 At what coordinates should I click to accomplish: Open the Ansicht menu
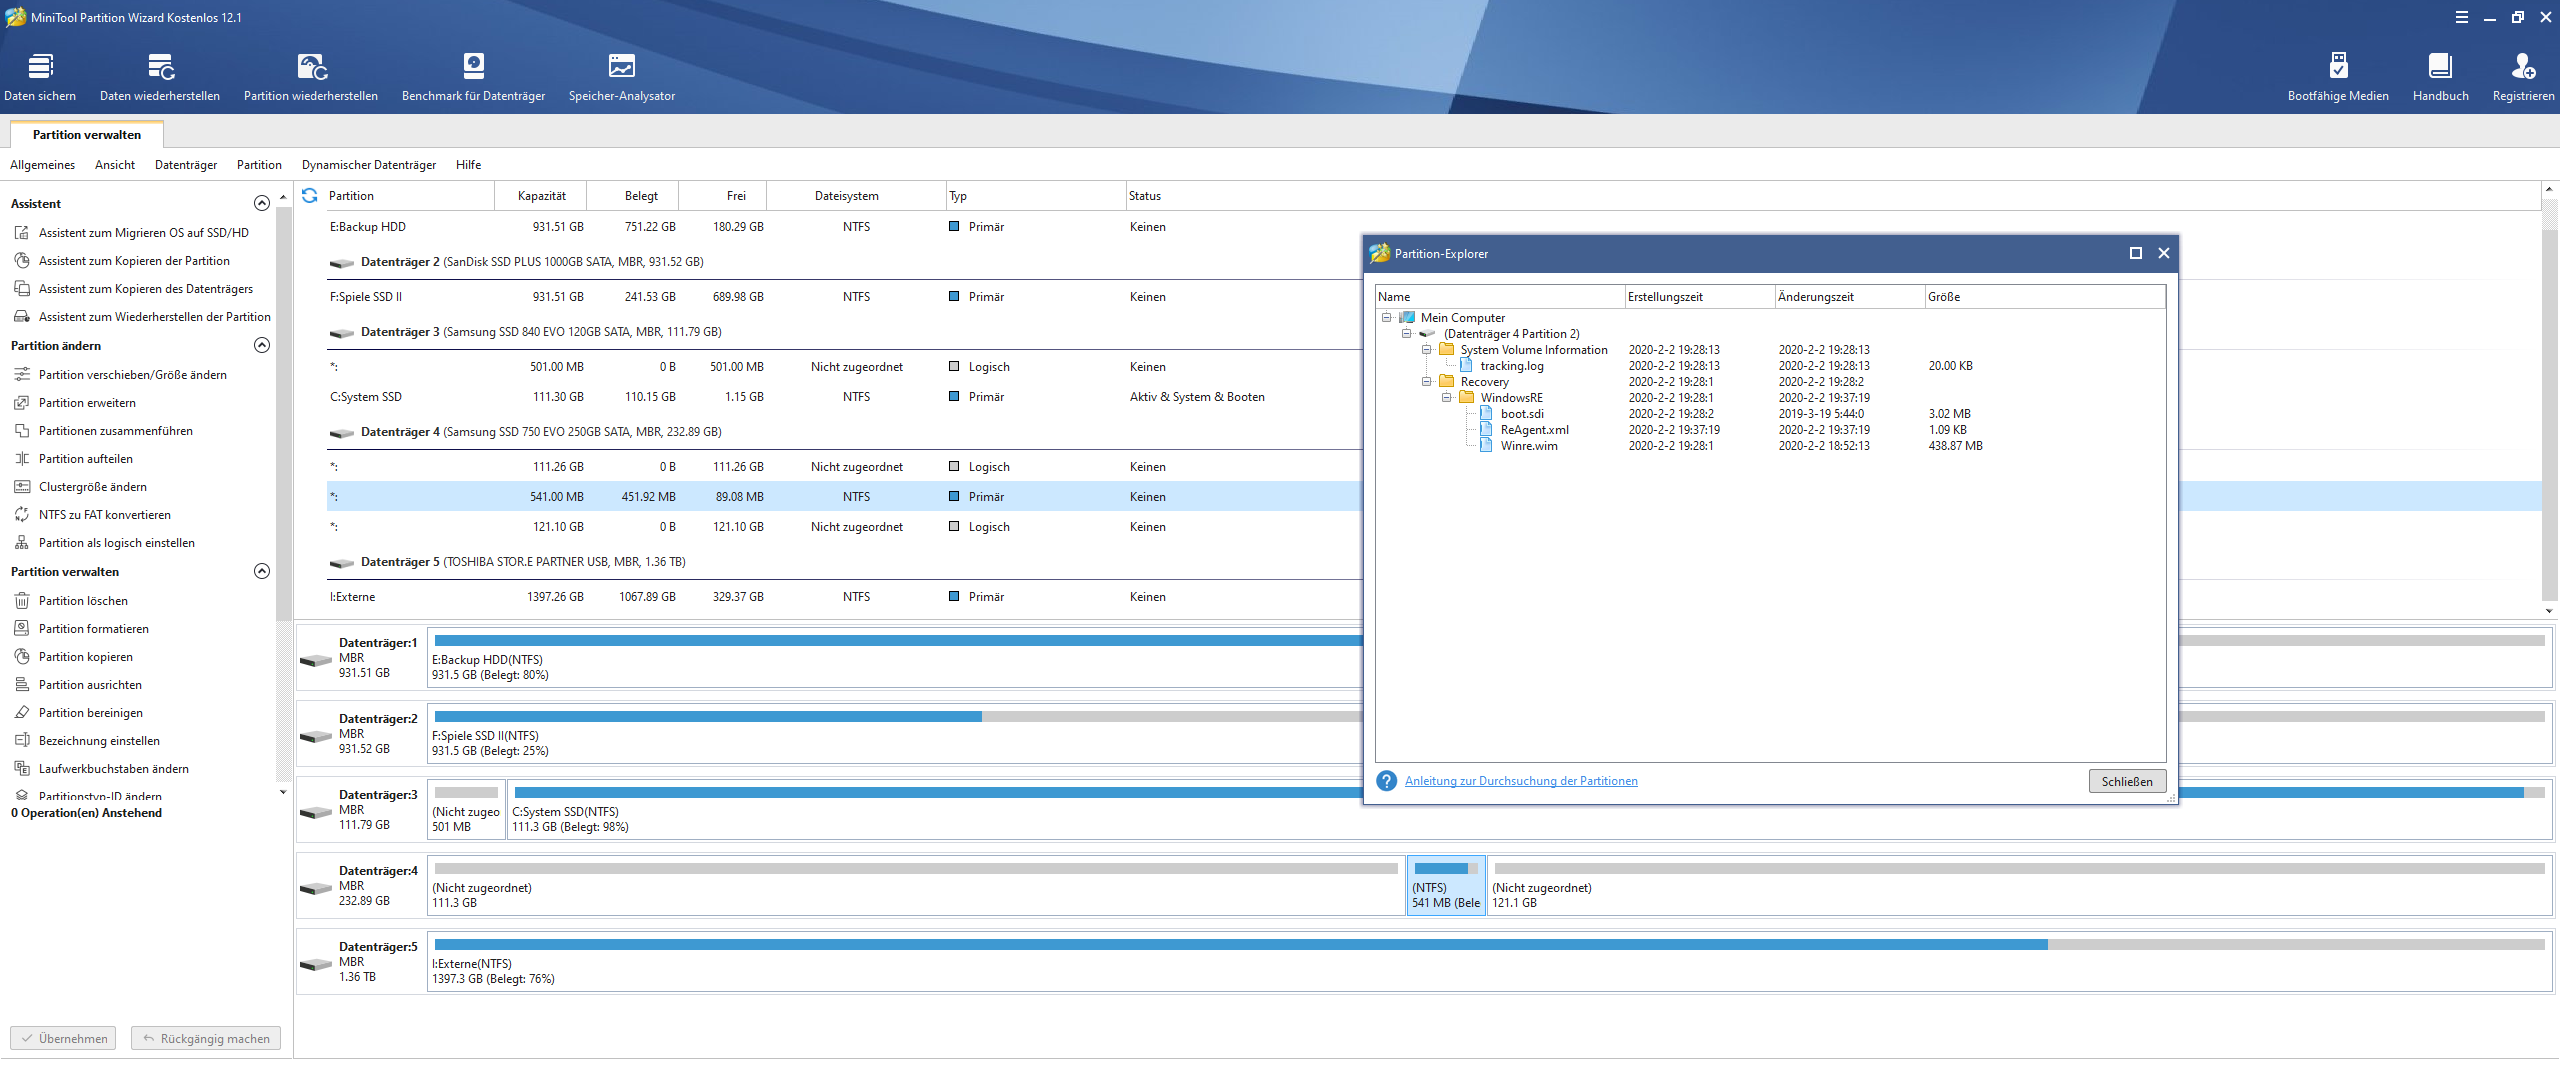point(115,165)
